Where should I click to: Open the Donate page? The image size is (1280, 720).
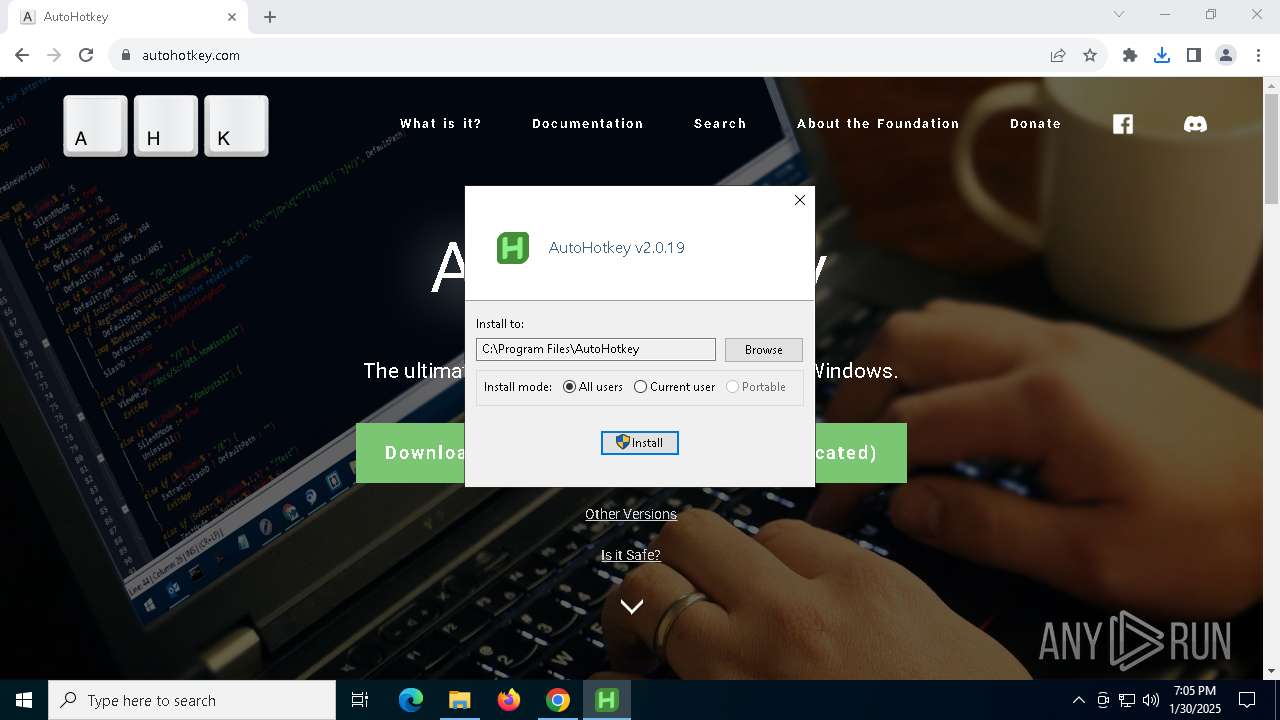[x=1035, y=124]
